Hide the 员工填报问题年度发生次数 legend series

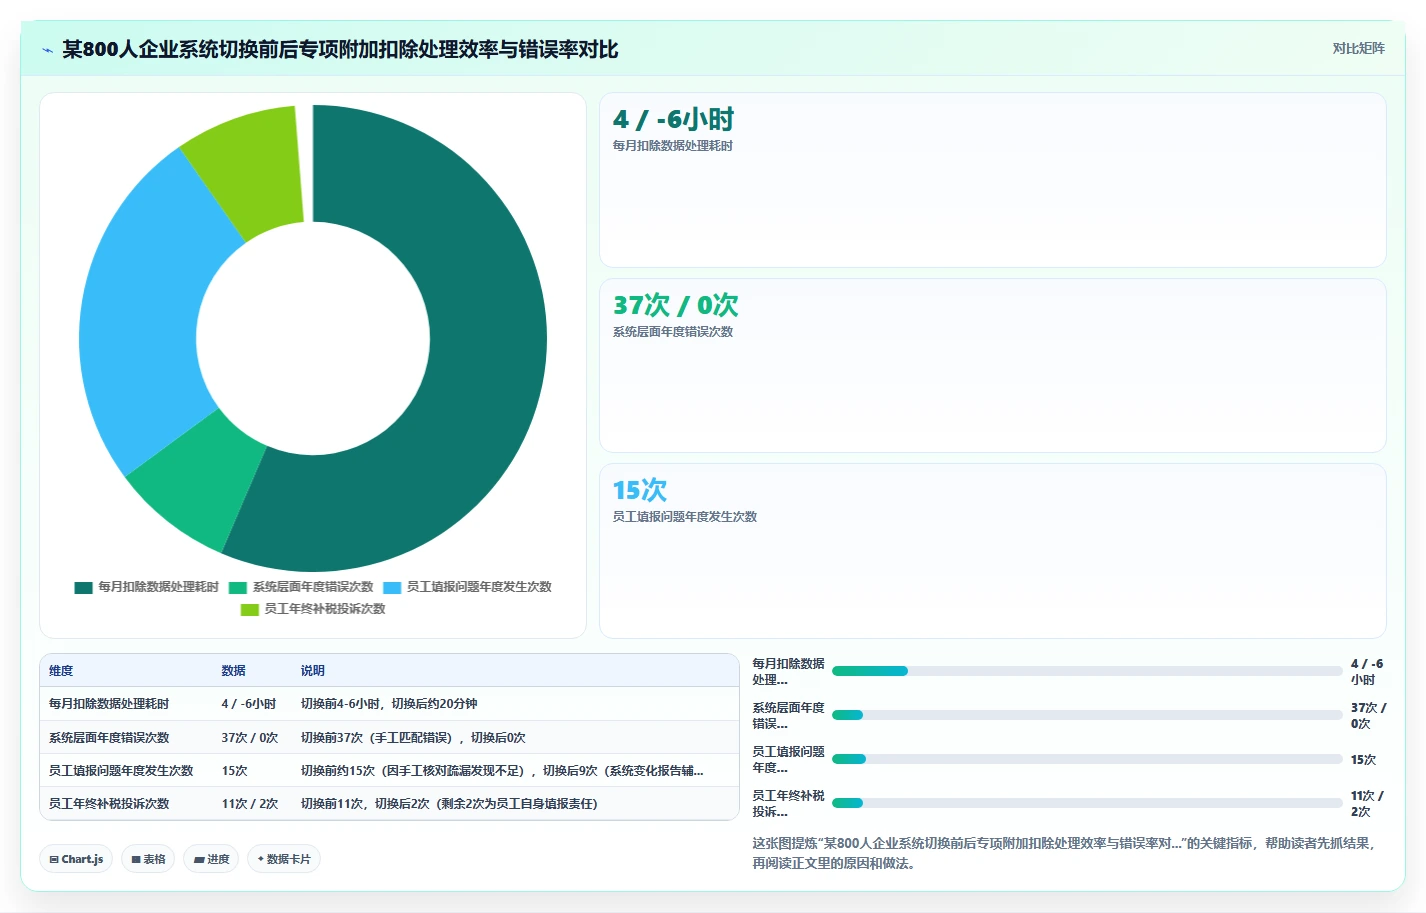click(x=467, y=587)
